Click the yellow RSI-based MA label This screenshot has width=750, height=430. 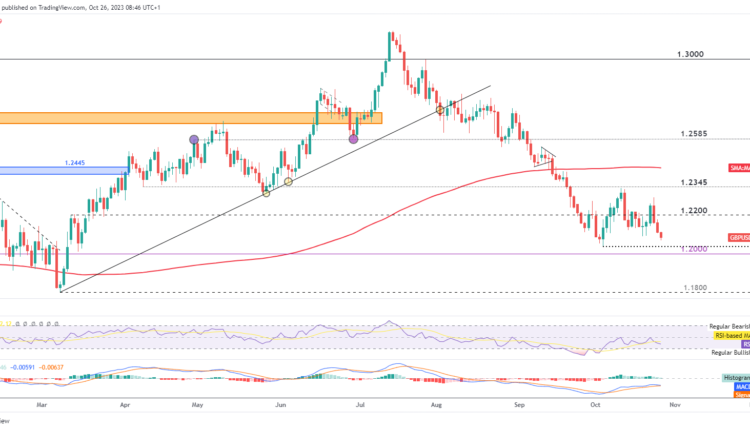tap(728, 336)
